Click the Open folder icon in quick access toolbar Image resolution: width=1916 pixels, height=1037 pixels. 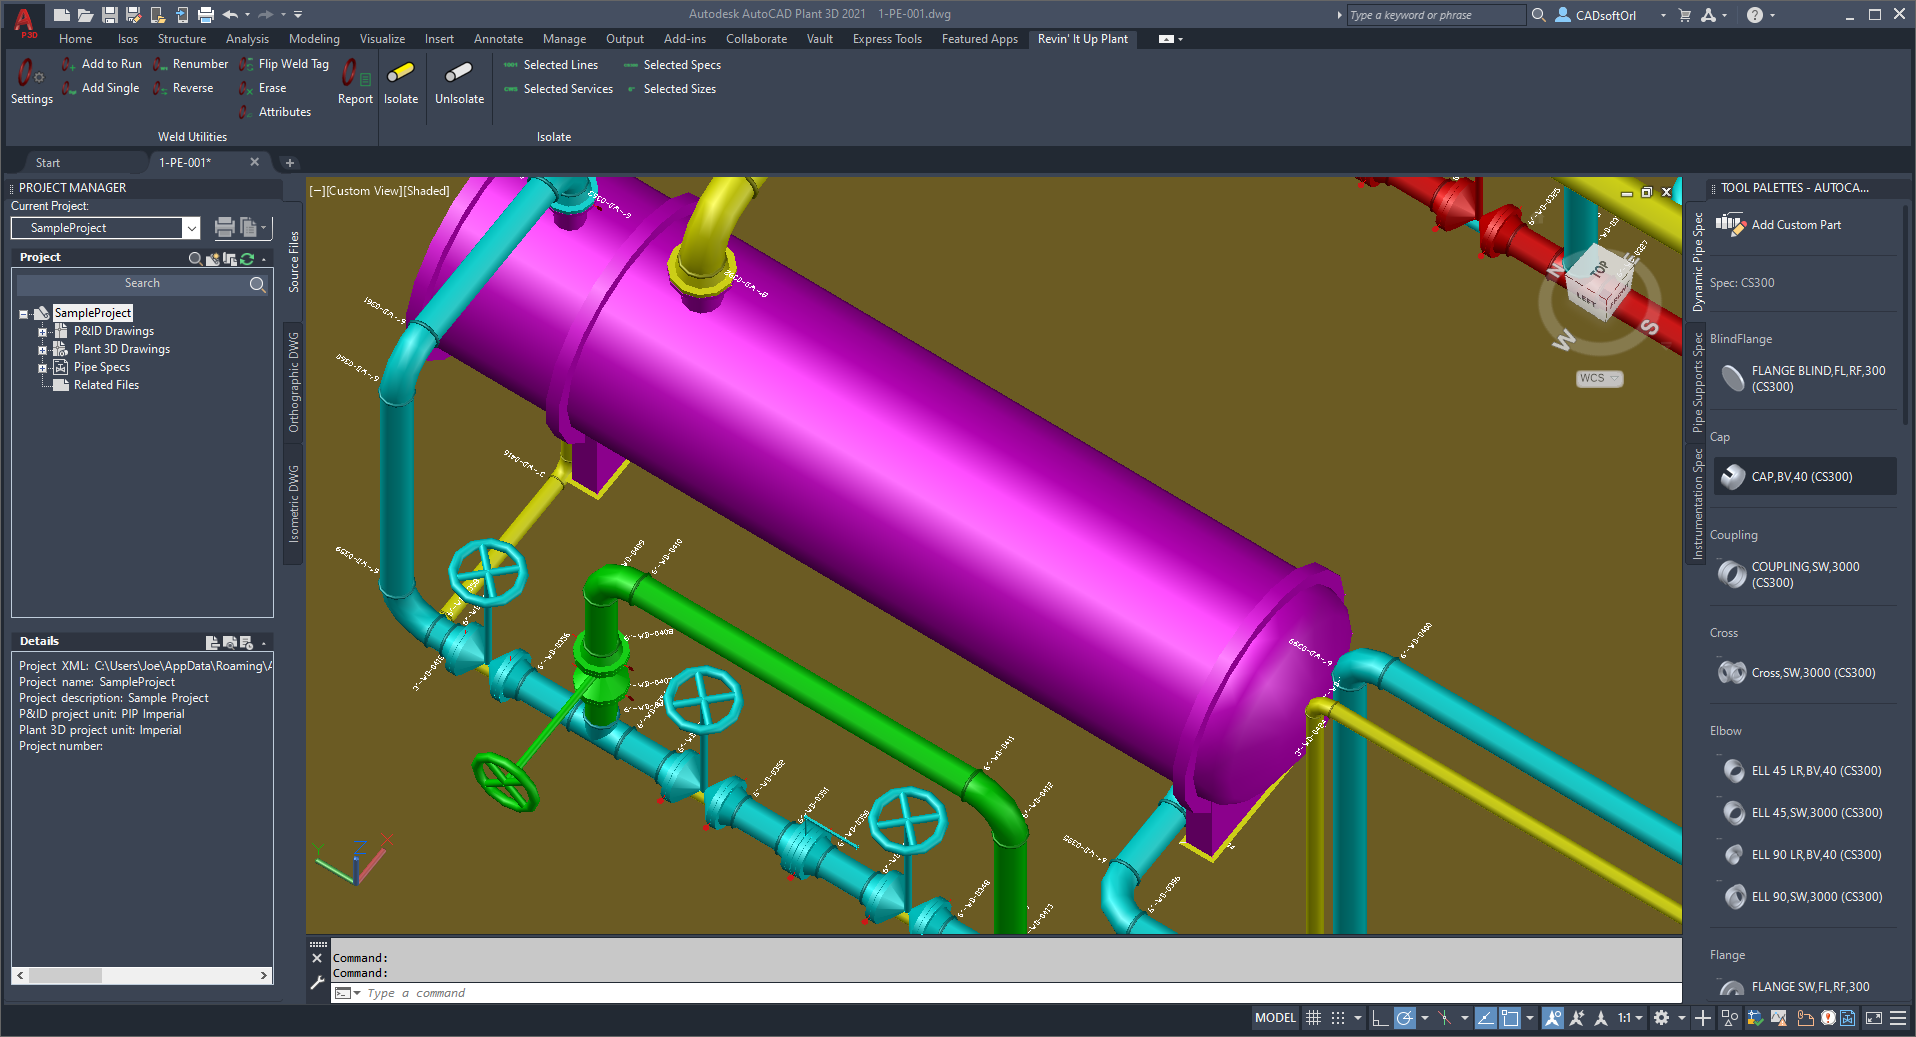tap(86, 15)
